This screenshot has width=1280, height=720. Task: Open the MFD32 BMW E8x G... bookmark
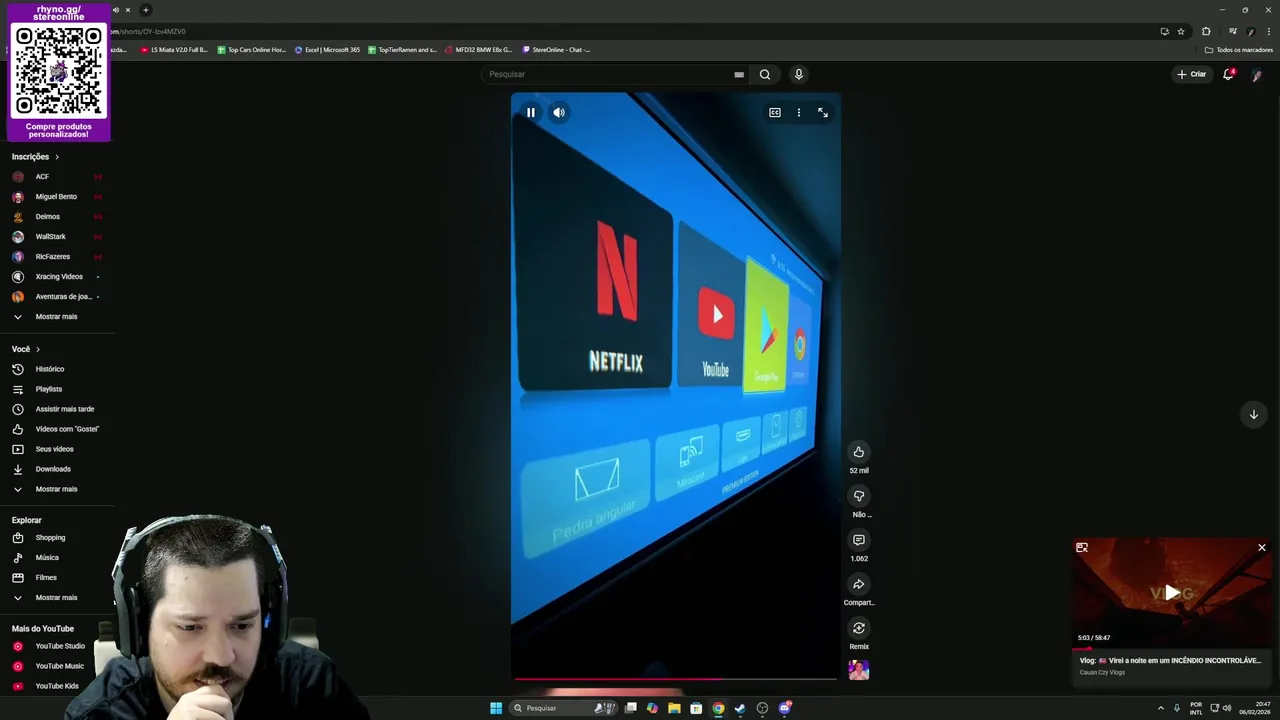tap(479, 50)
